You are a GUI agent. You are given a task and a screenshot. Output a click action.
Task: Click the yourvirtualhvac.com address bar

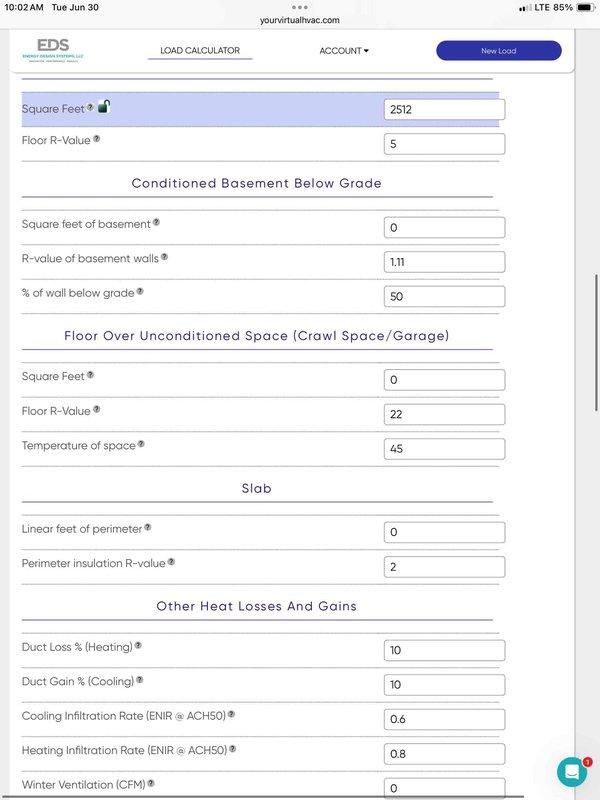299,20
